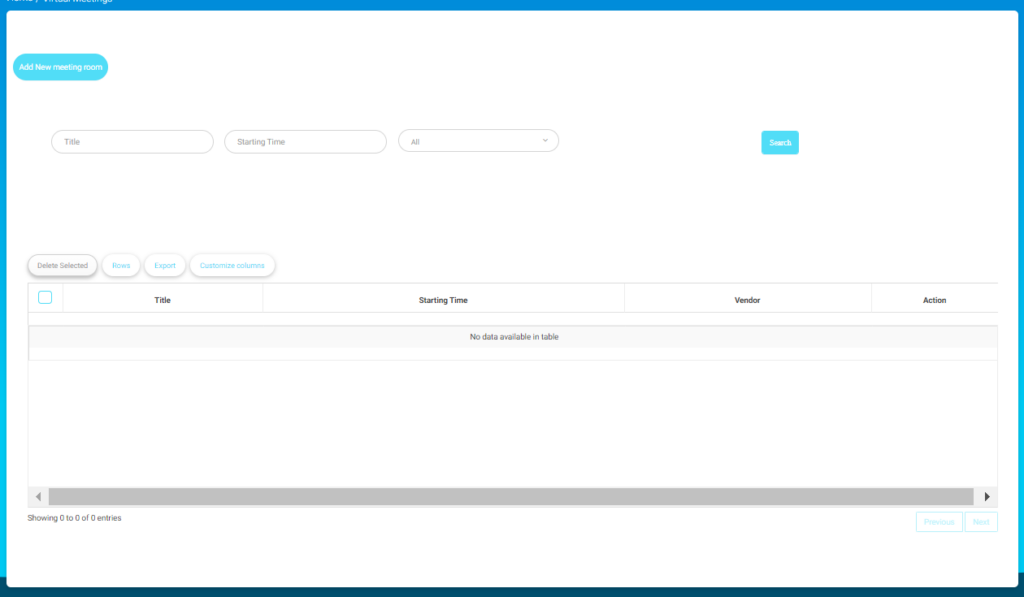This screenshot has height=597, width=1024.
Task: Click the Add New meeting room button
Action: tap(61, 67)
